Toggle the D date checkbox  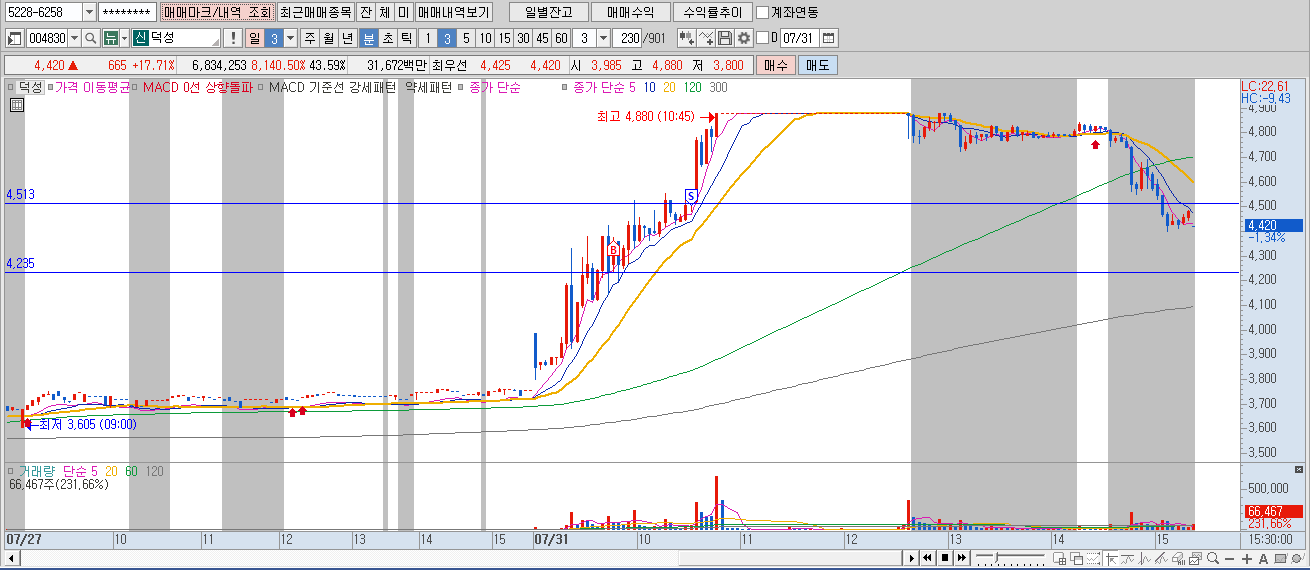(x=762, y=38)
